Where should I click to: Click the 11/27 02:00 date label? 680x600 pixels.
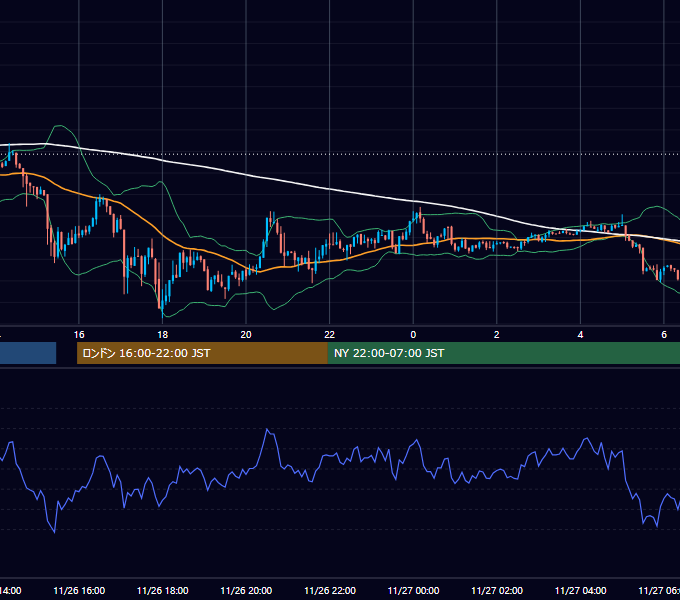tap(497, 591)
